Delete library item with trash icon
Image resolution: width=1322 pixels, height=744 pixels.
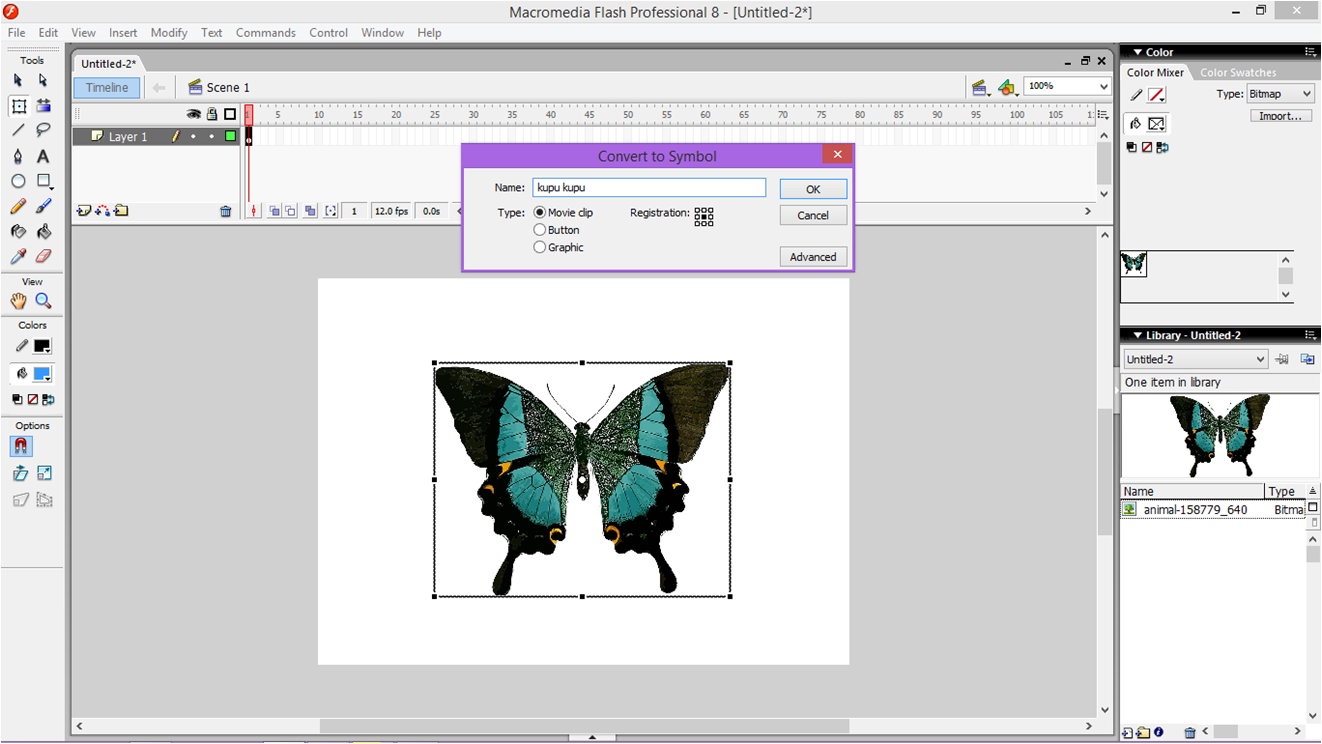(1189, 733)
